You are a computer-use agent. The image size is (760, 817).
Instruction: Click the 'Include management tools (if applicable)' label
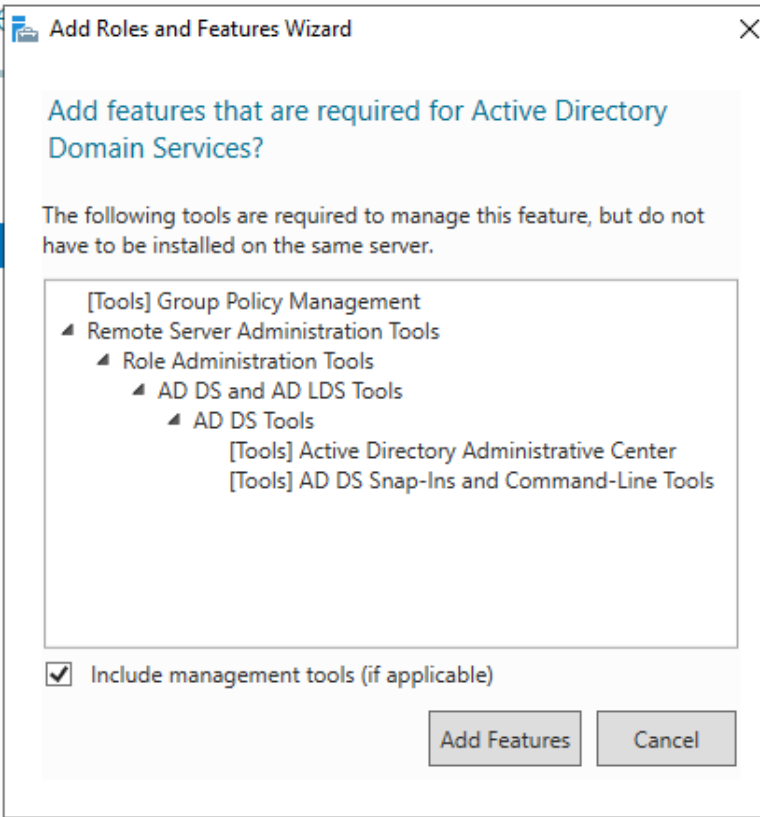(x=291, y=675)
